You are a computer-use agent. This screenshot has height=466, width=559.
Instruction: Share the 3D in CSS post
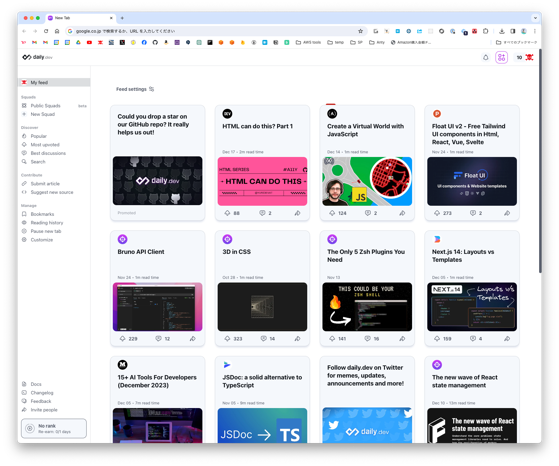(x=297, y=339)
